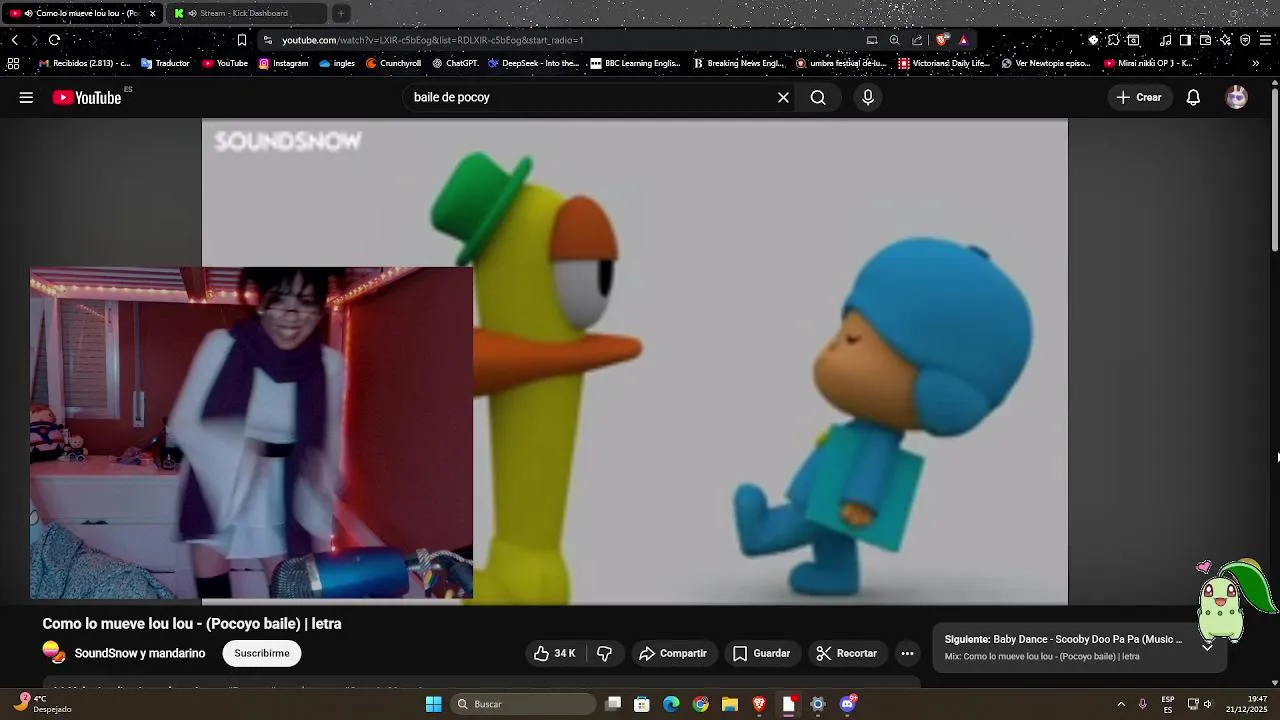
Task: Clear the search box with the X
Action: (783, 97)
